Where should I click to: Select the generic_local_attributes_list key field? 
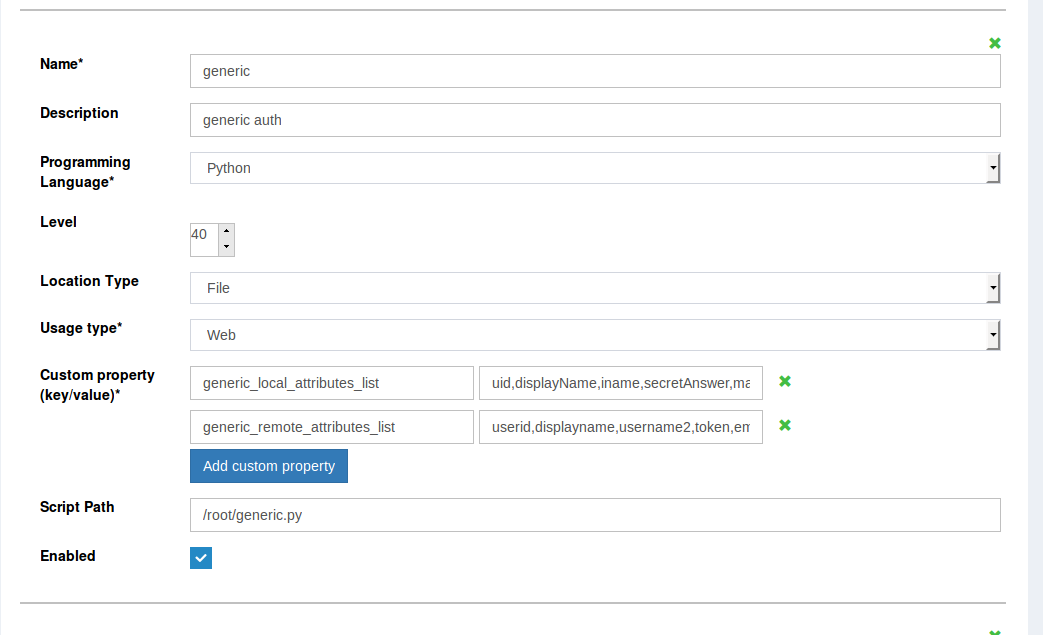tap(331, 382)
